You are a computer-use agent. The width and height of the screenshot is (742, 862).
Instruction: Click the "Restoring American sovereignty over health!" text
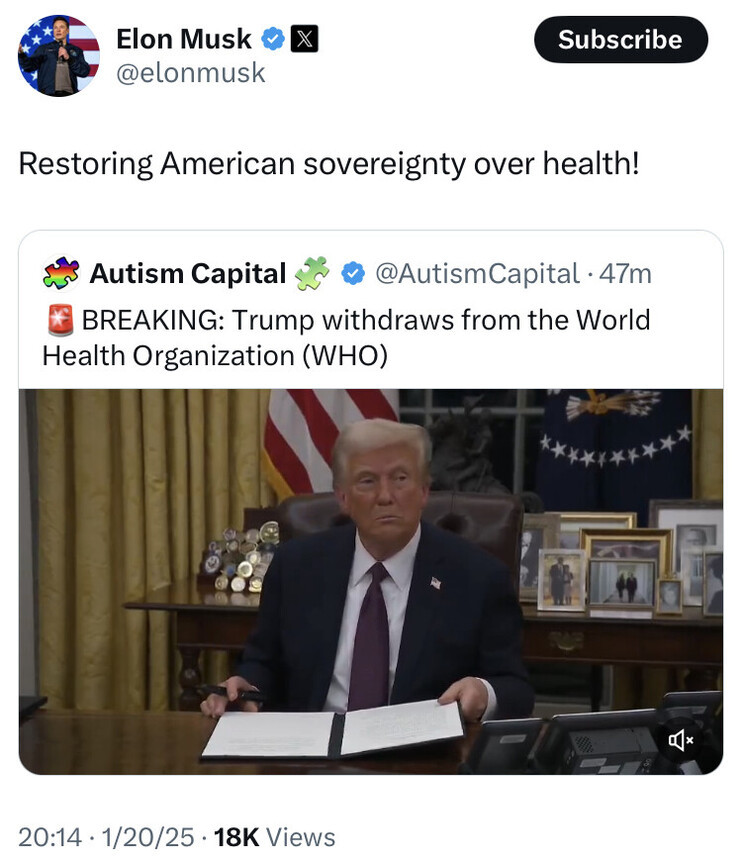pyautogui.click(x=329, y=164)
